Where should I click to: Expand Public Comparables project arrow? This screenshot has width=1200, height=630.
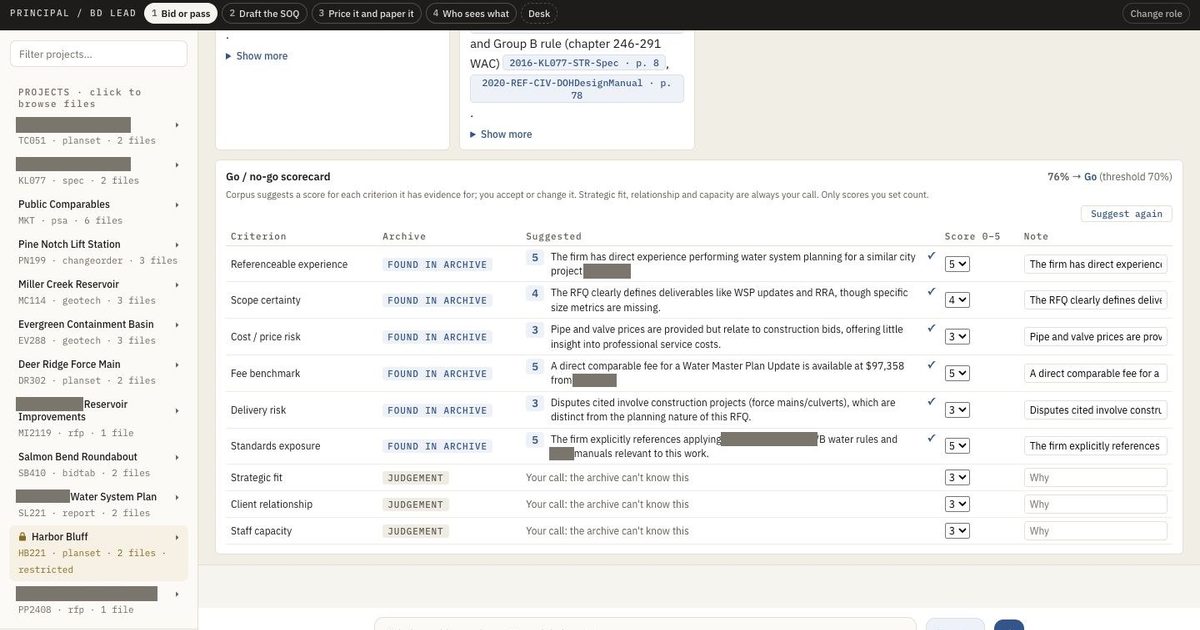pyautogui.click(x=177, y=205)
